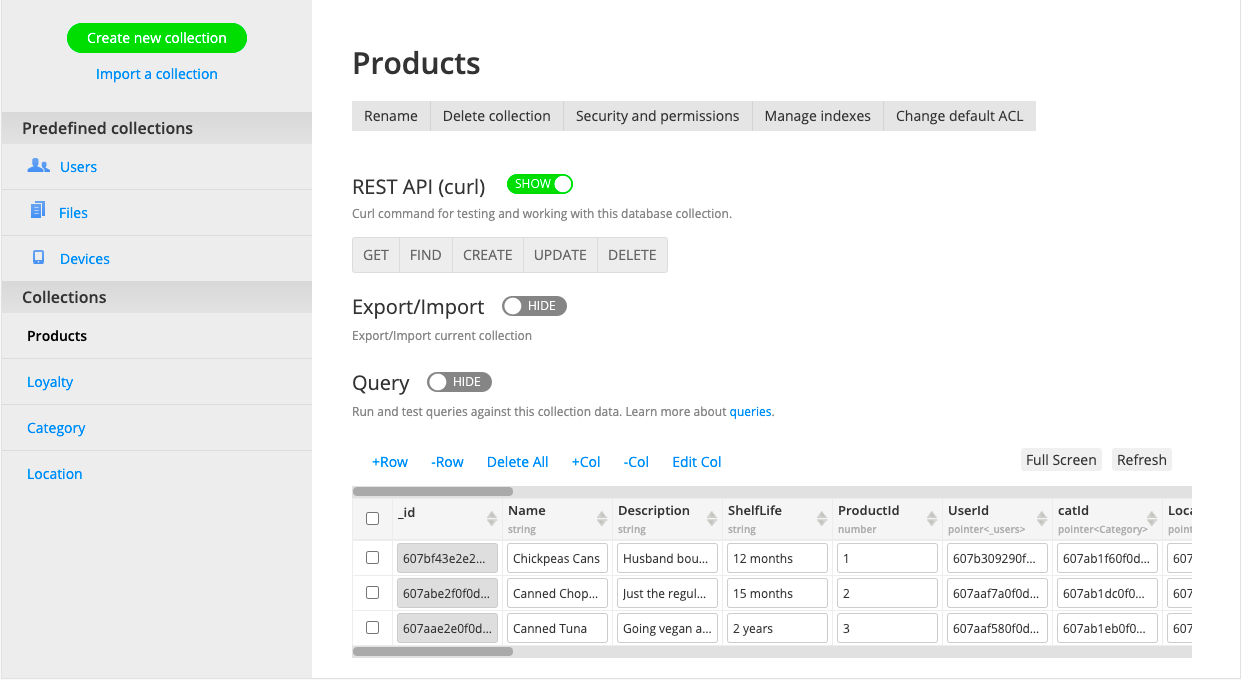The height and width of the screenshot is (680, 1241).
Task: Click Delete collection
Action: [x=497, y=116]
